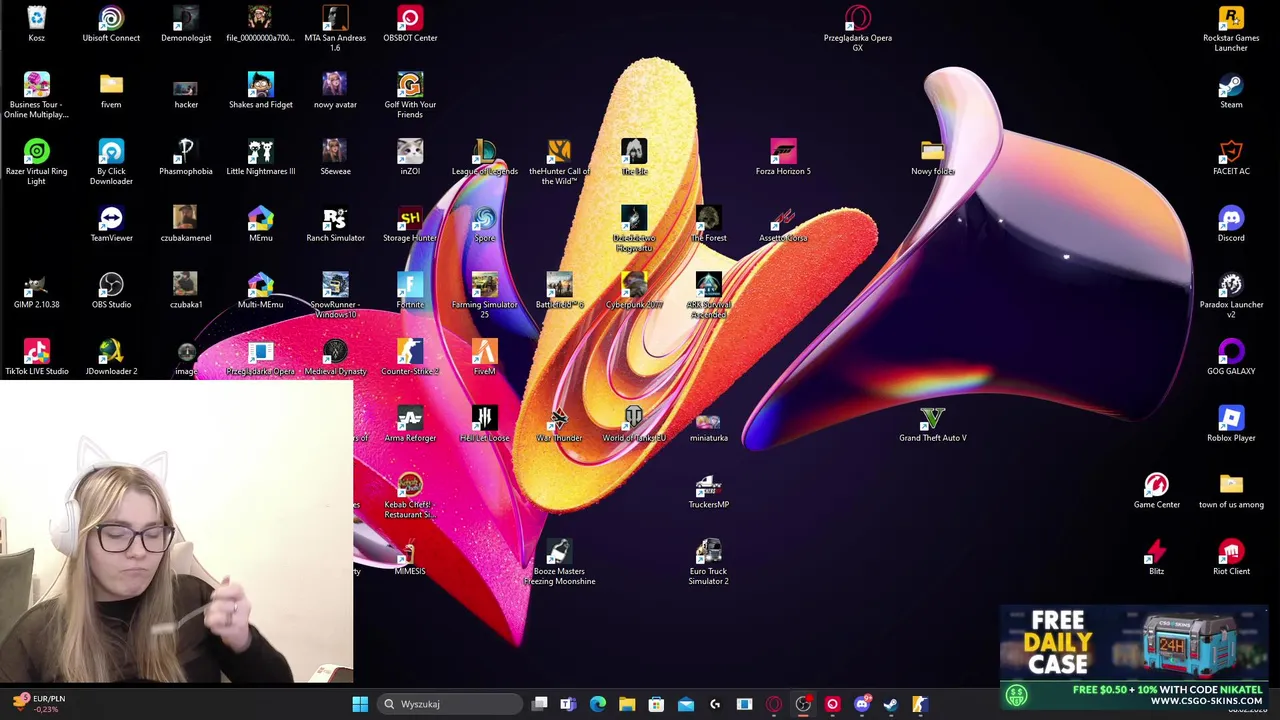Select the MTA San Andreas 1.6 shortcut
The image size is (1280, 720).
(335, 28)
